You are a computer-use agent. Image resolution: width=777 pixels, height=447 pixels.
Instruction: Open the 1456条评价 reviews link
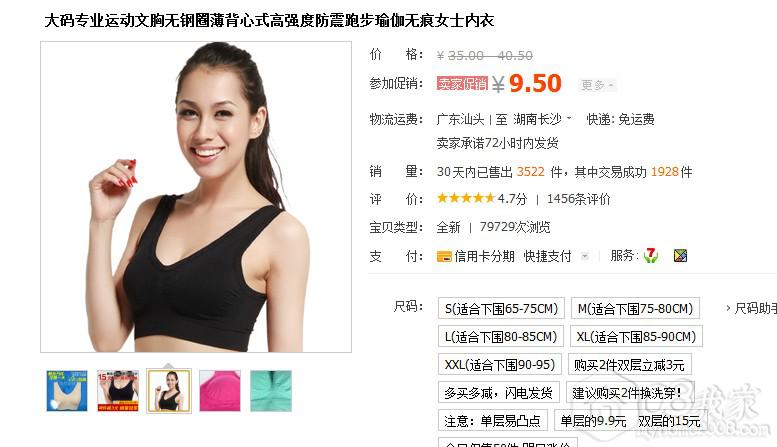pyautogui.click(x=578, y=199)
